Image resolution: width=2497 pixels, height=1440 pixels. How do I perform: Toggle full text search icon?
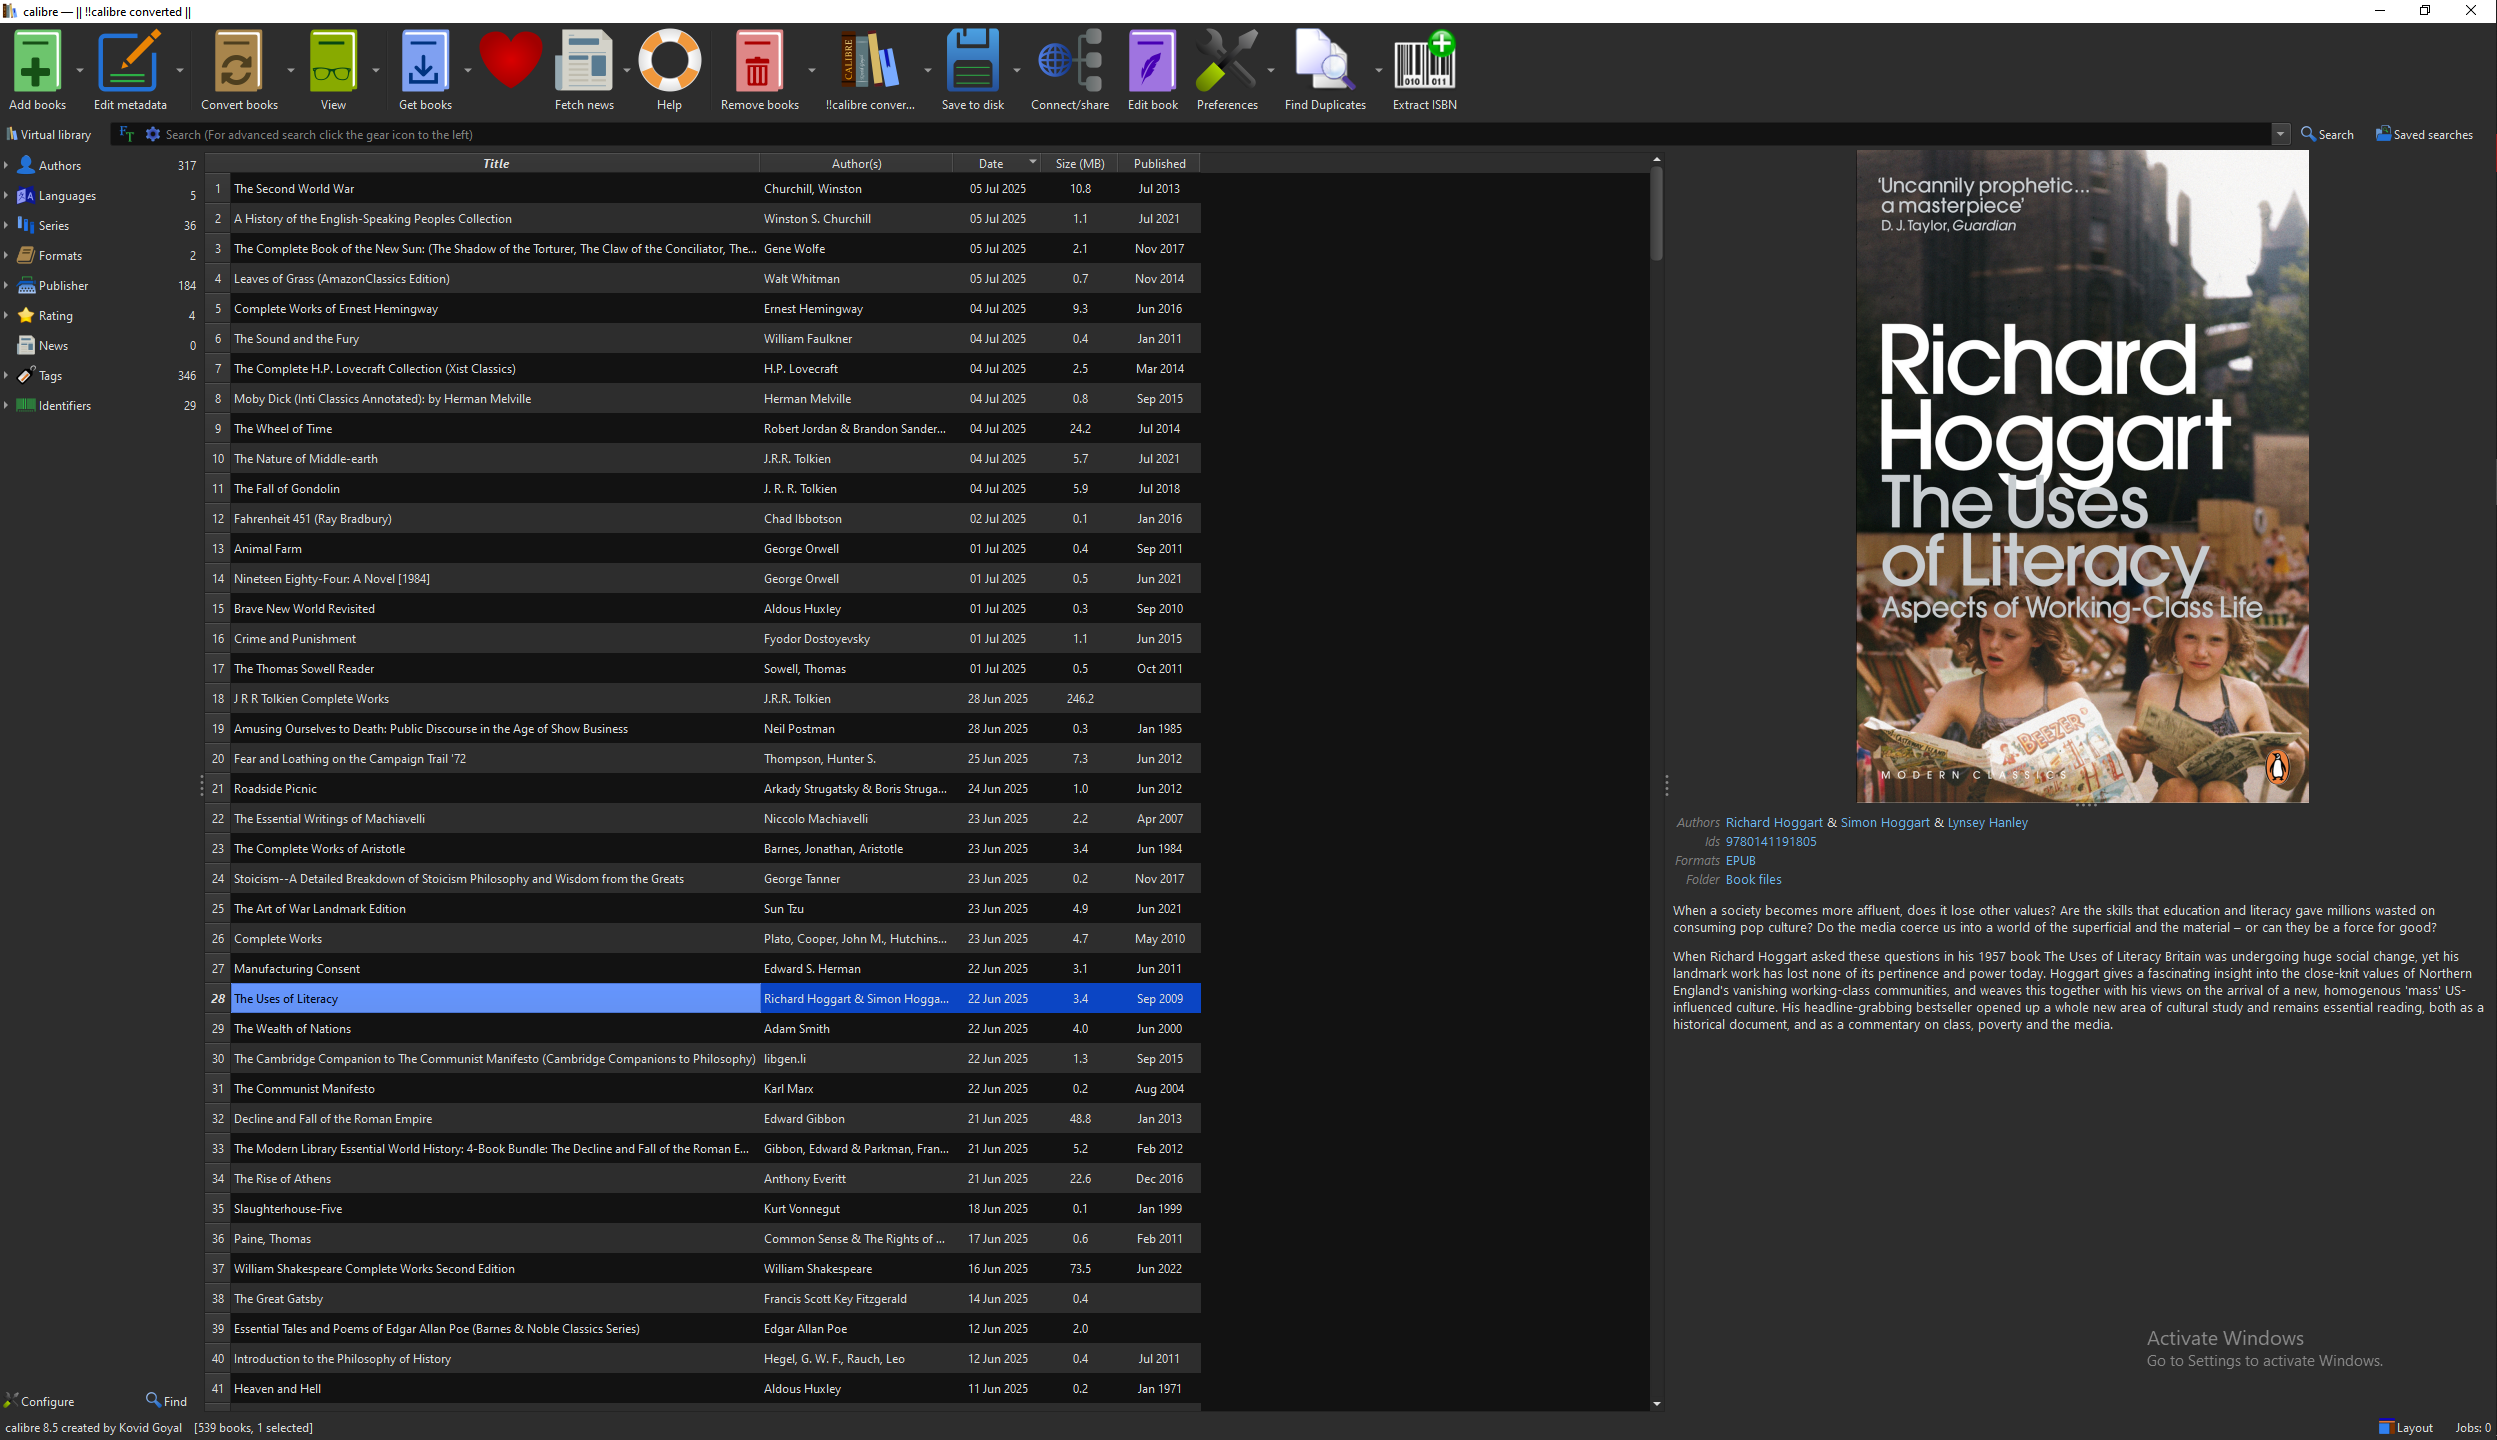126,134
